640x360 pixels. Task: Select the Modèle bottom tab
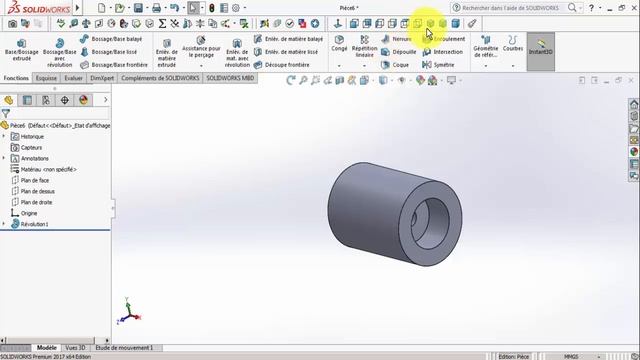pos(47,348)
